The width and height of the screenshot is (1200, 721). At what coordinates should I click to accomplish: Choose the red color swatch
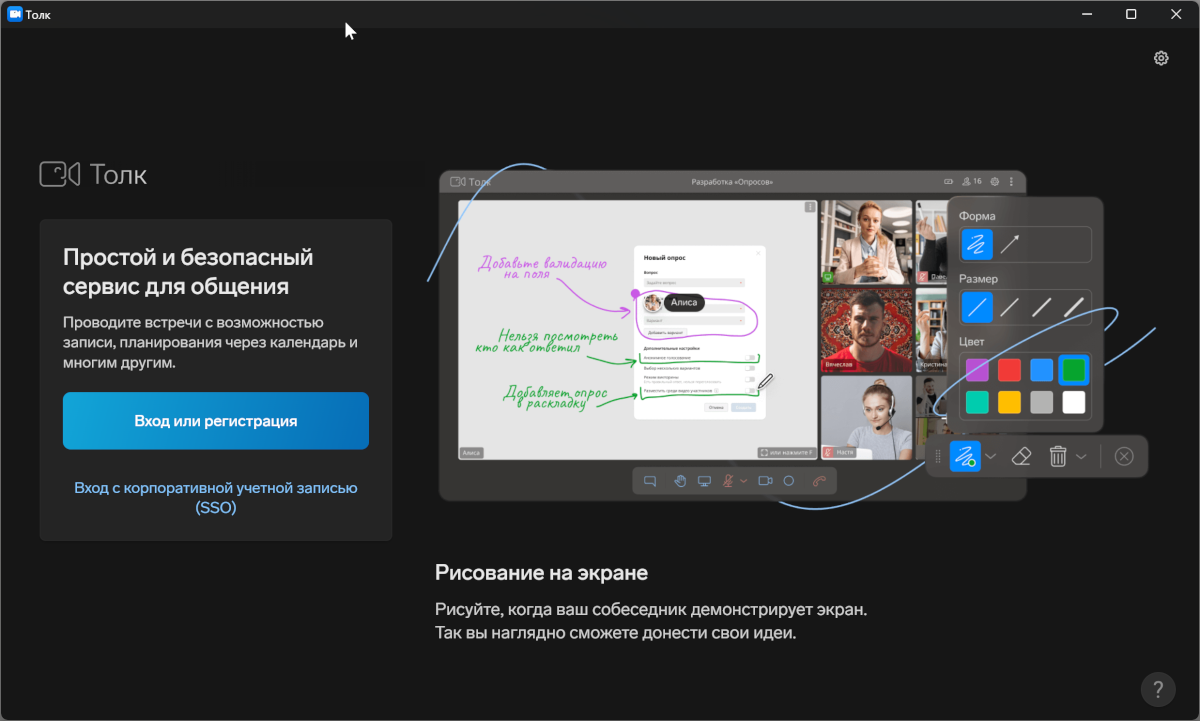coord(1009,371)
